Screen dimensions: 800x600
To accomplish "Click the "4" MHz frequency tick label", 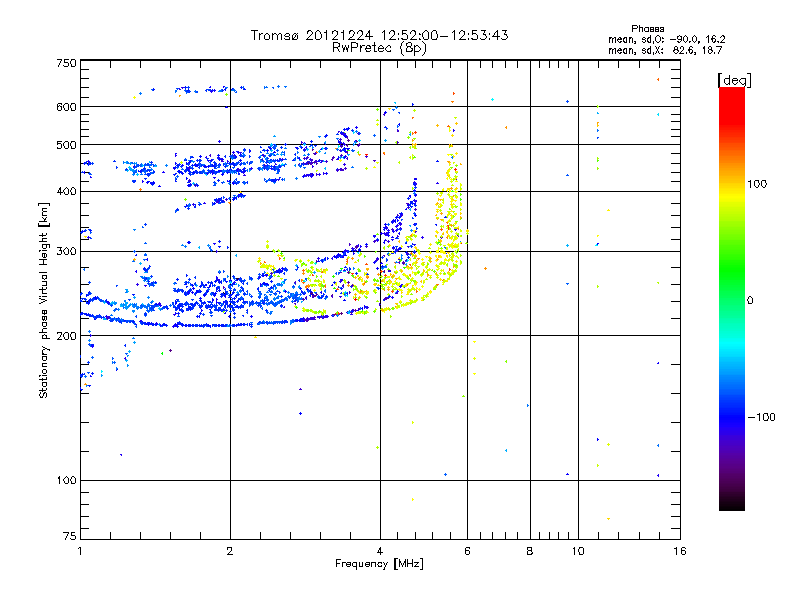I will (380, 551).
